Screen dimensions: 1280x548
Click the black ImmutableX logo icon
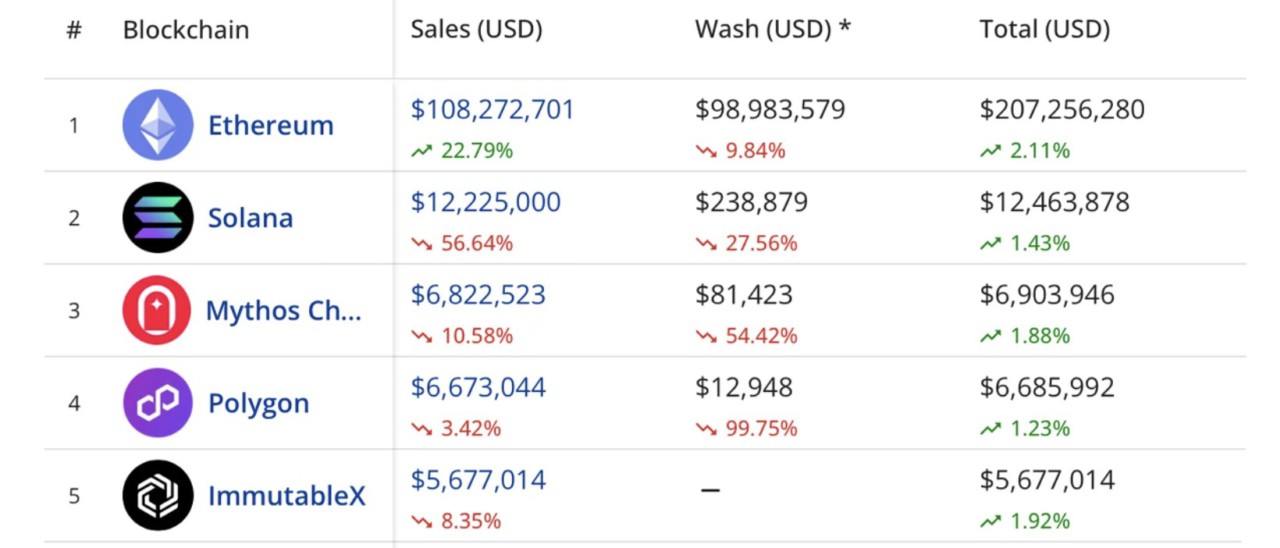(158, 495)
